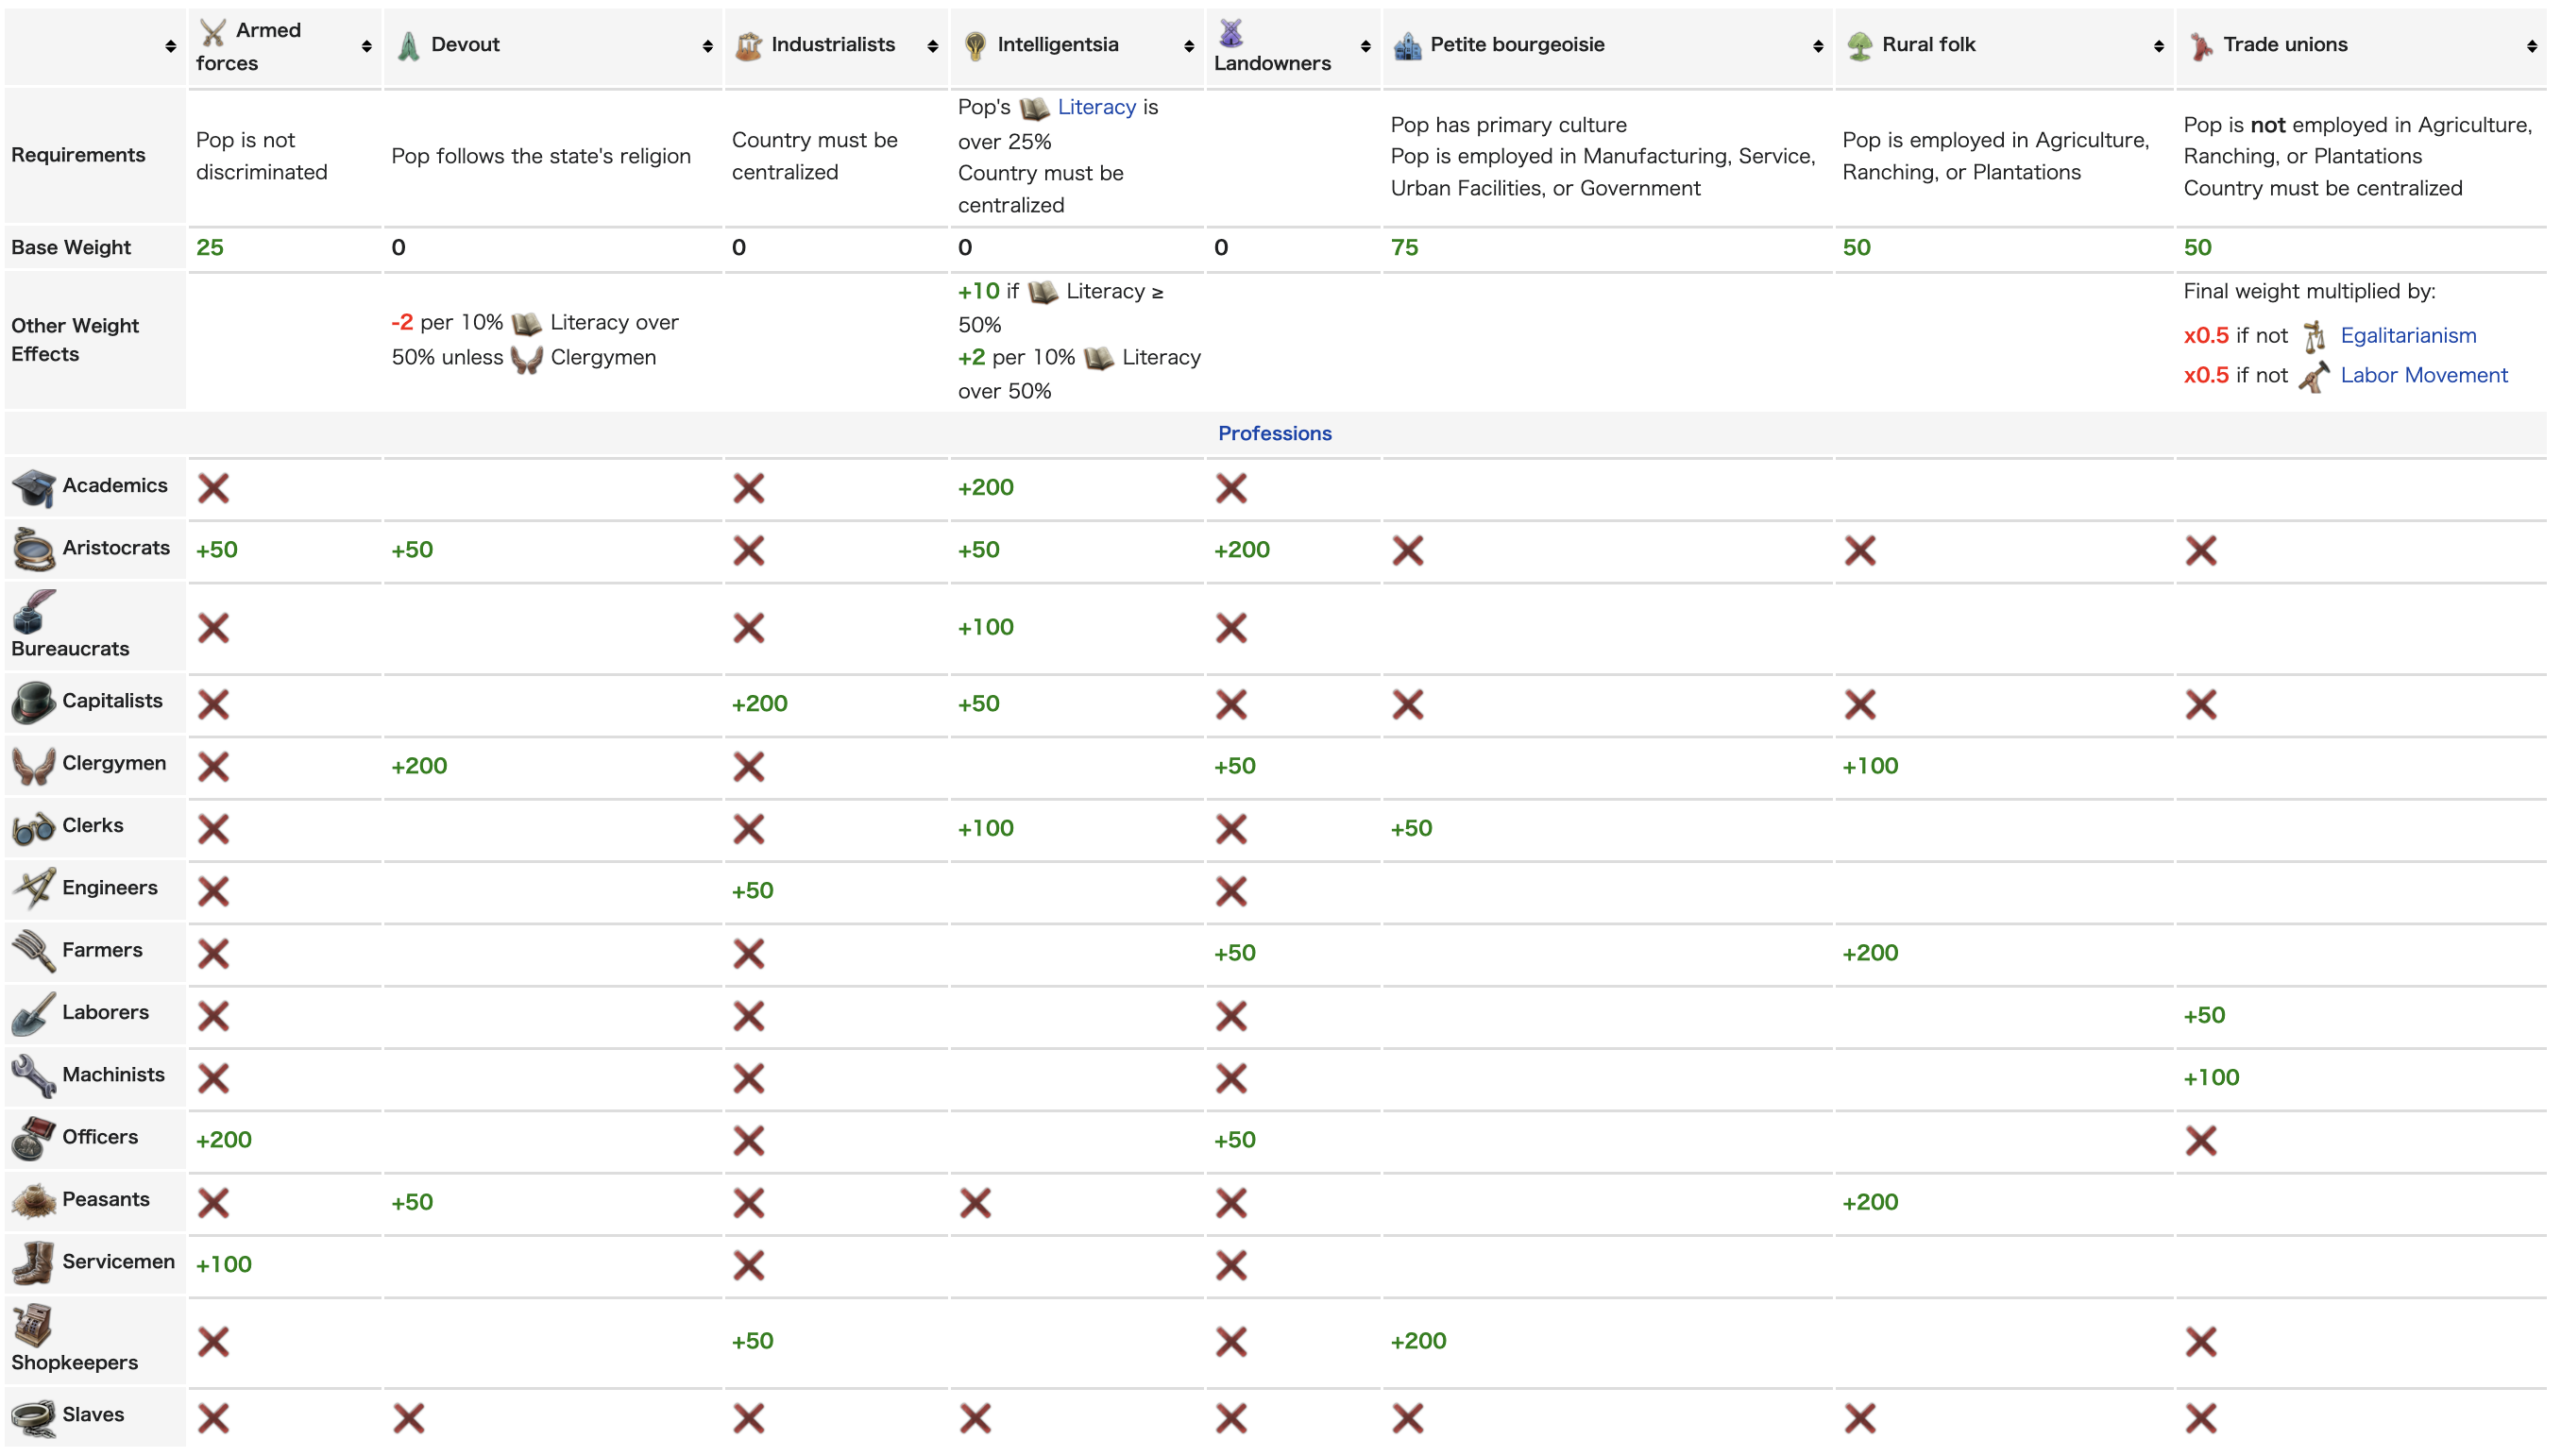Click the Slaves shackles icon

(x=33, y=1417)
